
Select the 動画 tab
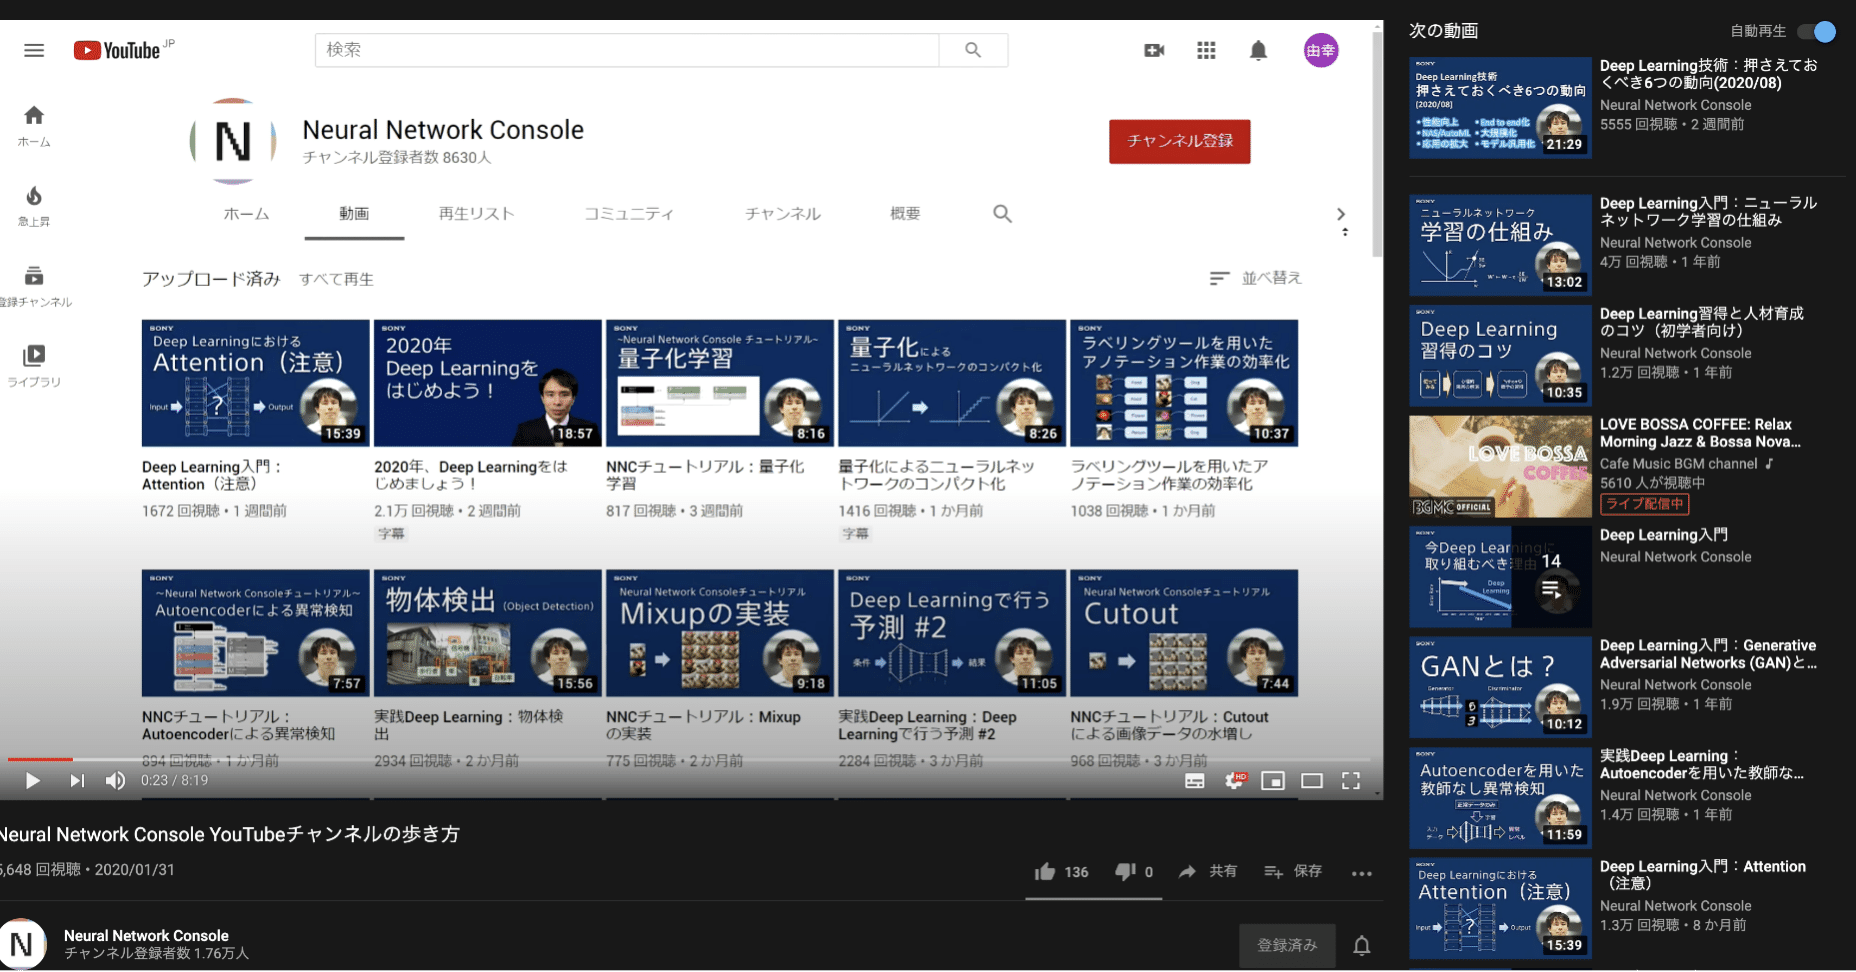click(x=354, y=213)
